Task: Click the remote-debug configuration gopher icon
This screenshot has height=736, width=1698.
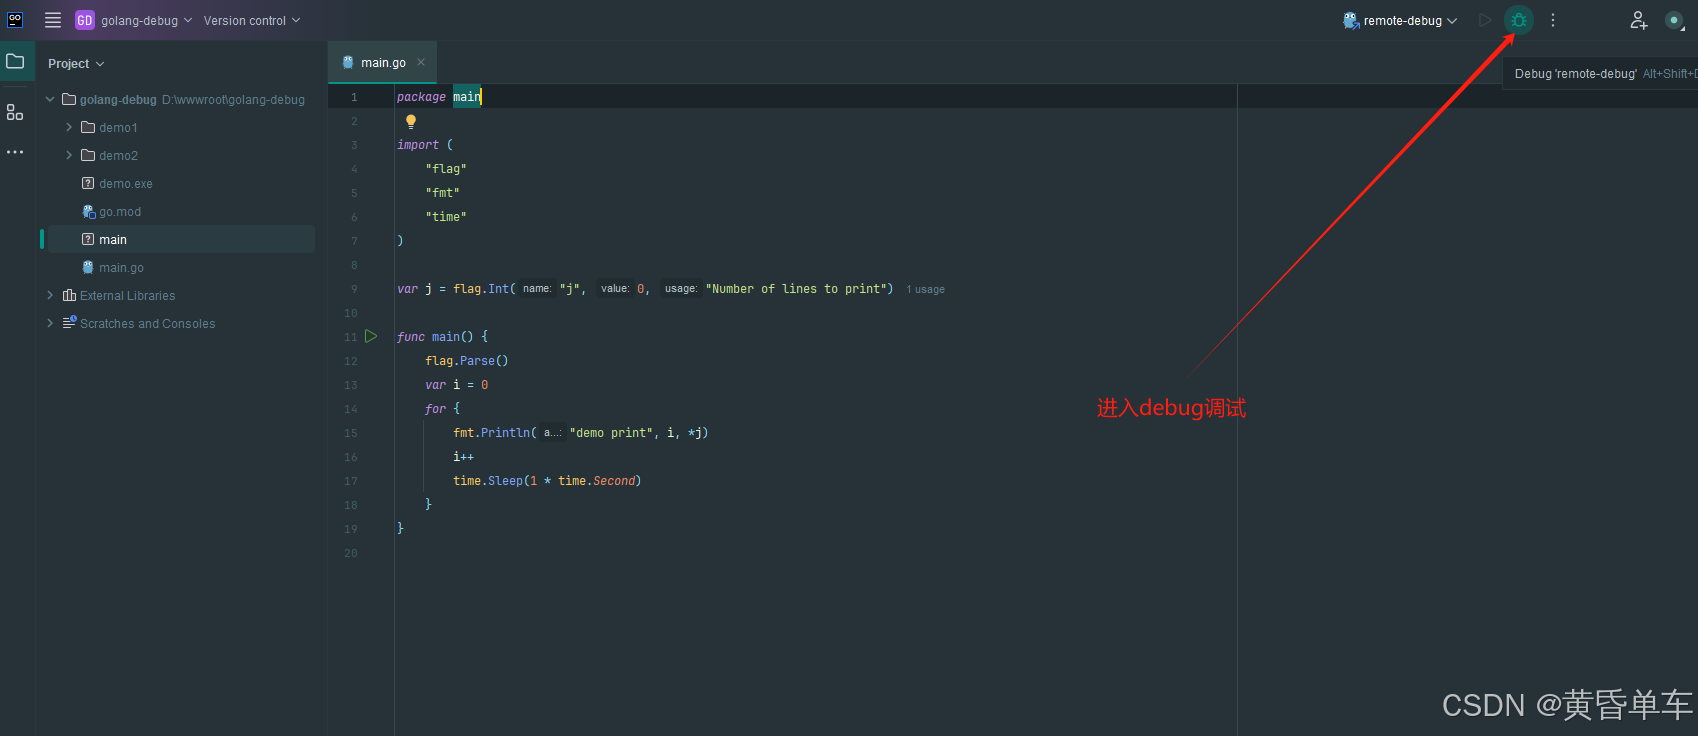Action: 1351,20
